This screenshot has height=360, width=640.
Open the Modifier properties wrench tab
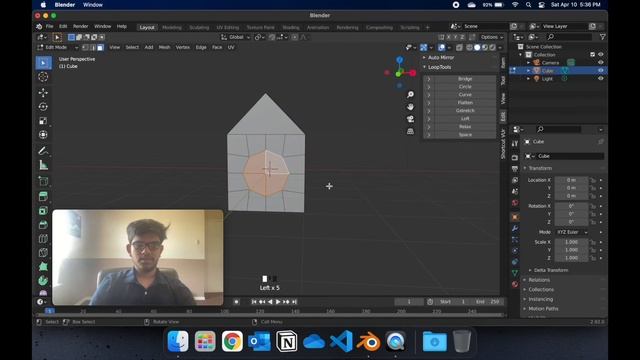click(x=515, y=228)
